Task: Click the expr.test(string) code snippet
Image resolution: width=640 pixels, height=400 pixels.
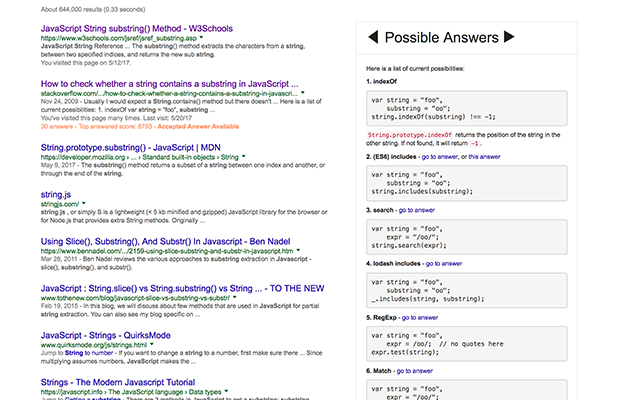Action: (467, 344)
